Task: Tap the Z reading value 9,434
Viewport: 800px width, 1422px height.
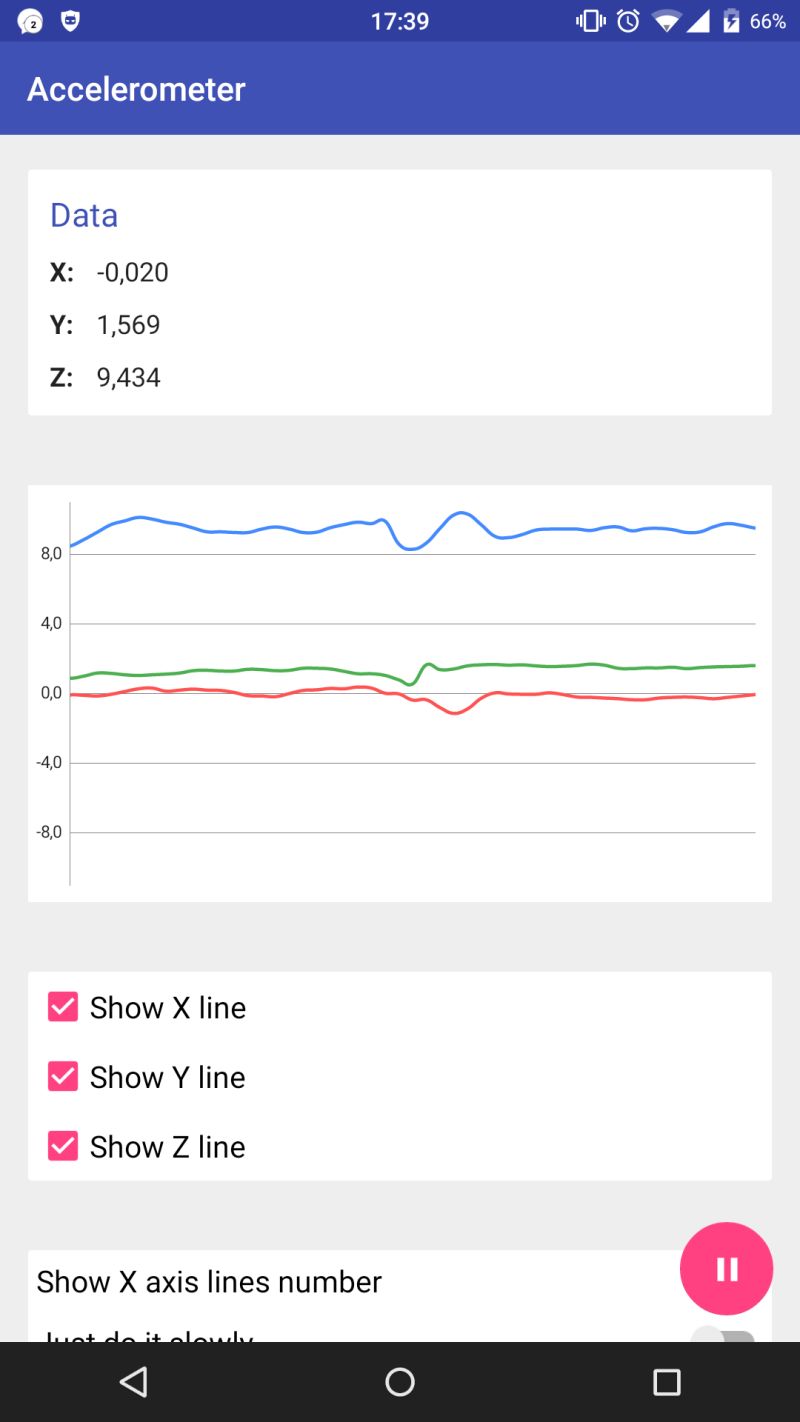Action: coord(128,377)
